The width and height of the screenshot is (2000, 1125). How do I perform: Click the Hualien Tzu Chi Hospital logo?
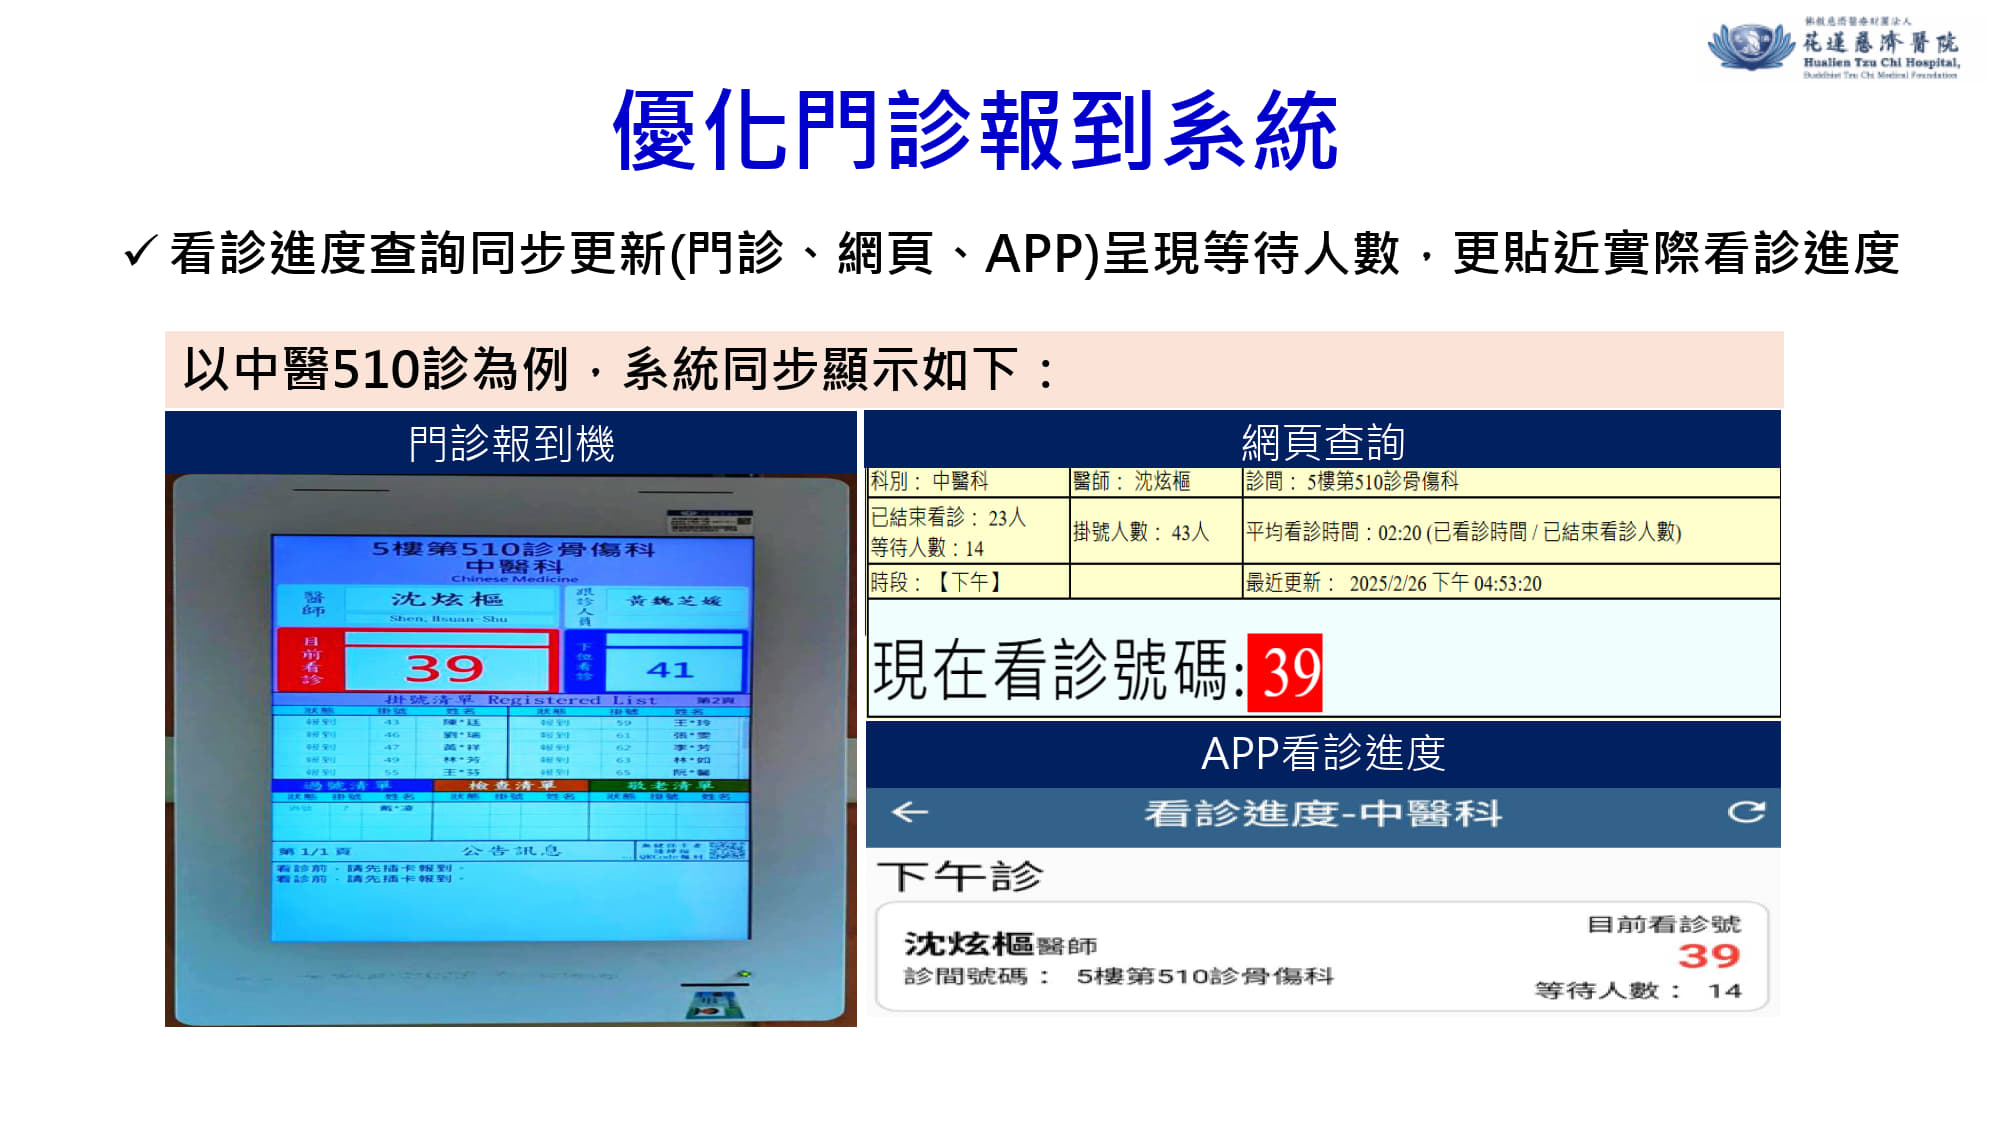click(1834, 47)
